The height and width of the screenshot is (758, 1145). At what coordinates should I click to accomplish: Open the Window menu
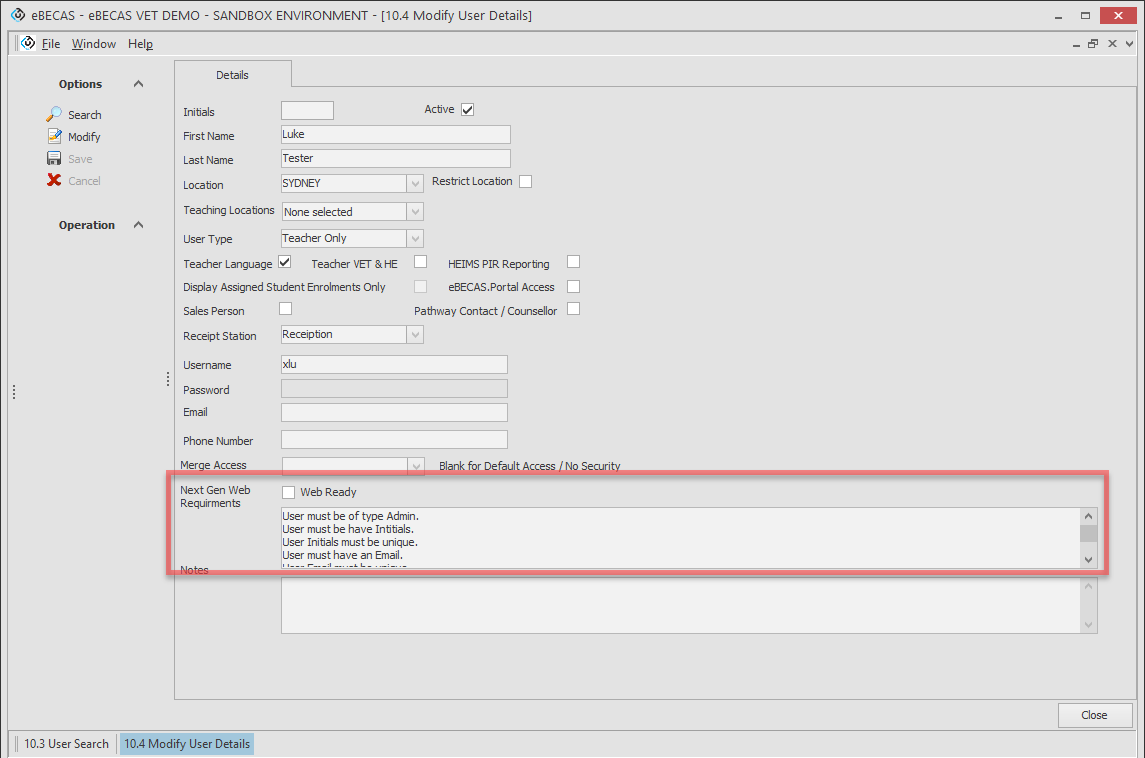tap(93, 44)
